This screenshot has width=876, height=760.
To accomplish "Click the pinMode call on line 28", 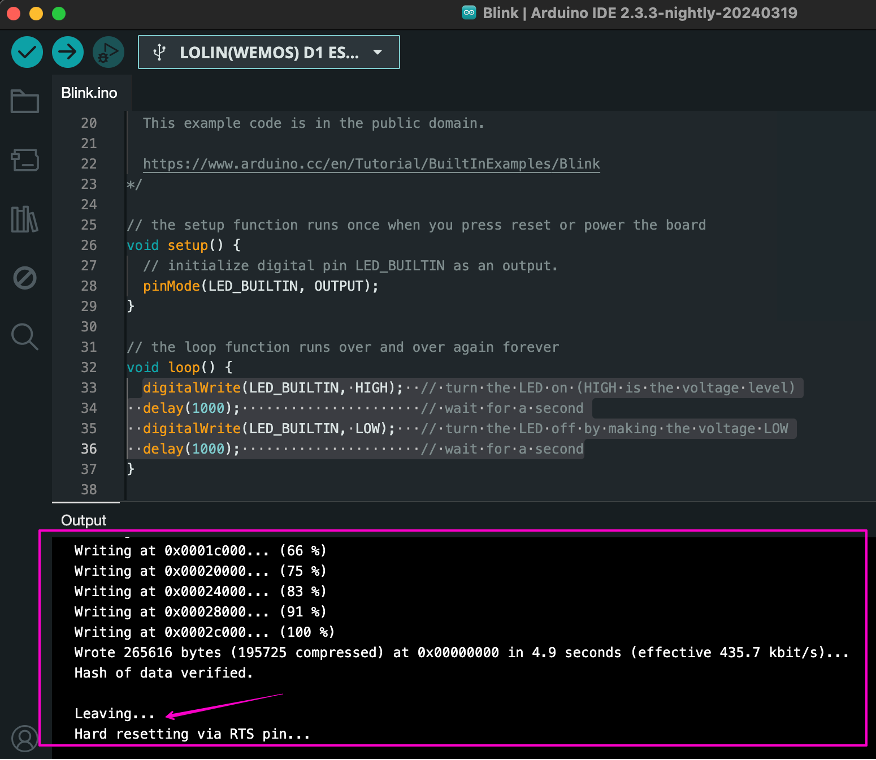I will tap(172, 286).
